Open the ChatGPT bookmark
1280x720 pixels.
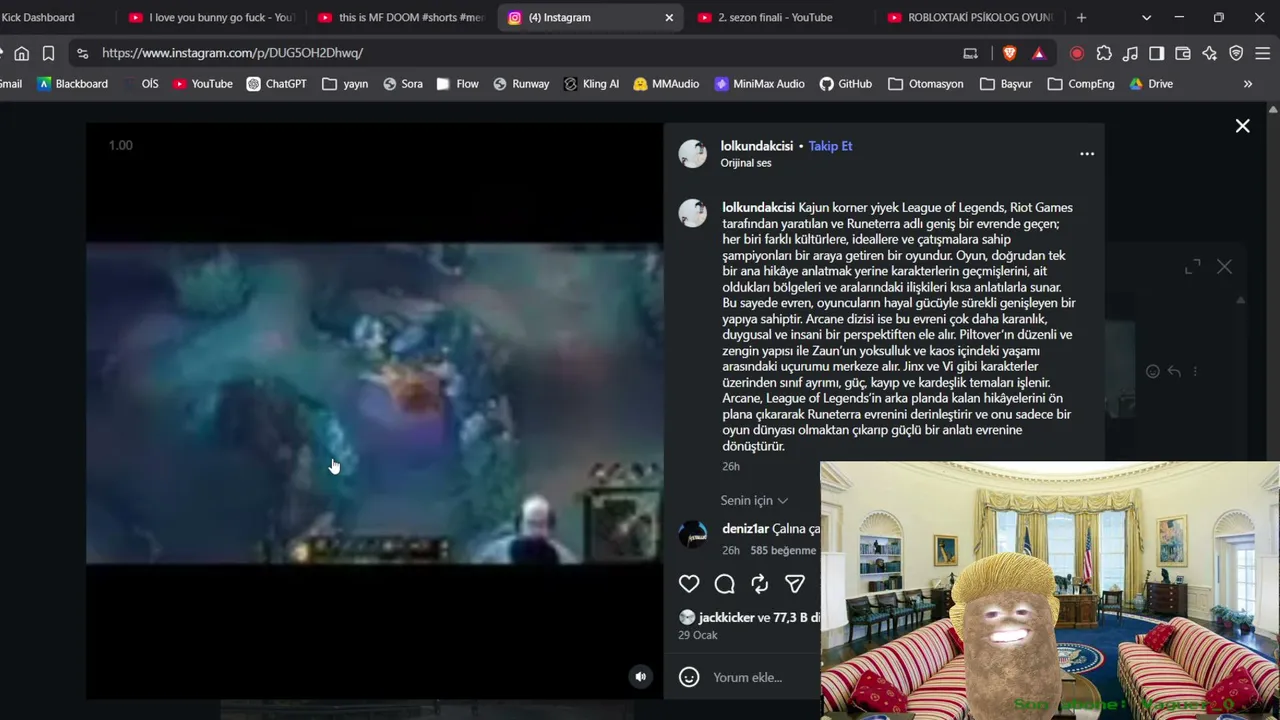(x=277, y=84)
